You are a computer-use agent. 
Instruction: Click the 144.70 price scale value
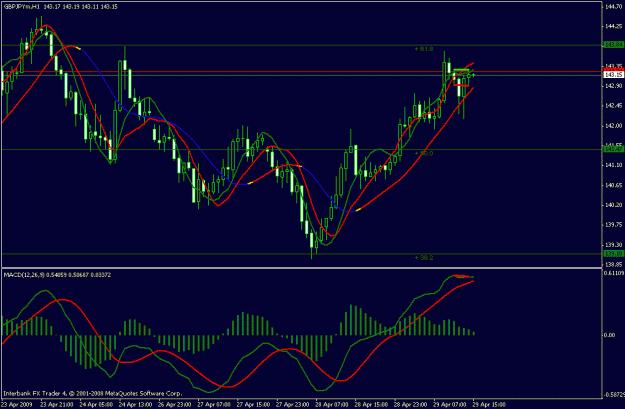(614, 6)
